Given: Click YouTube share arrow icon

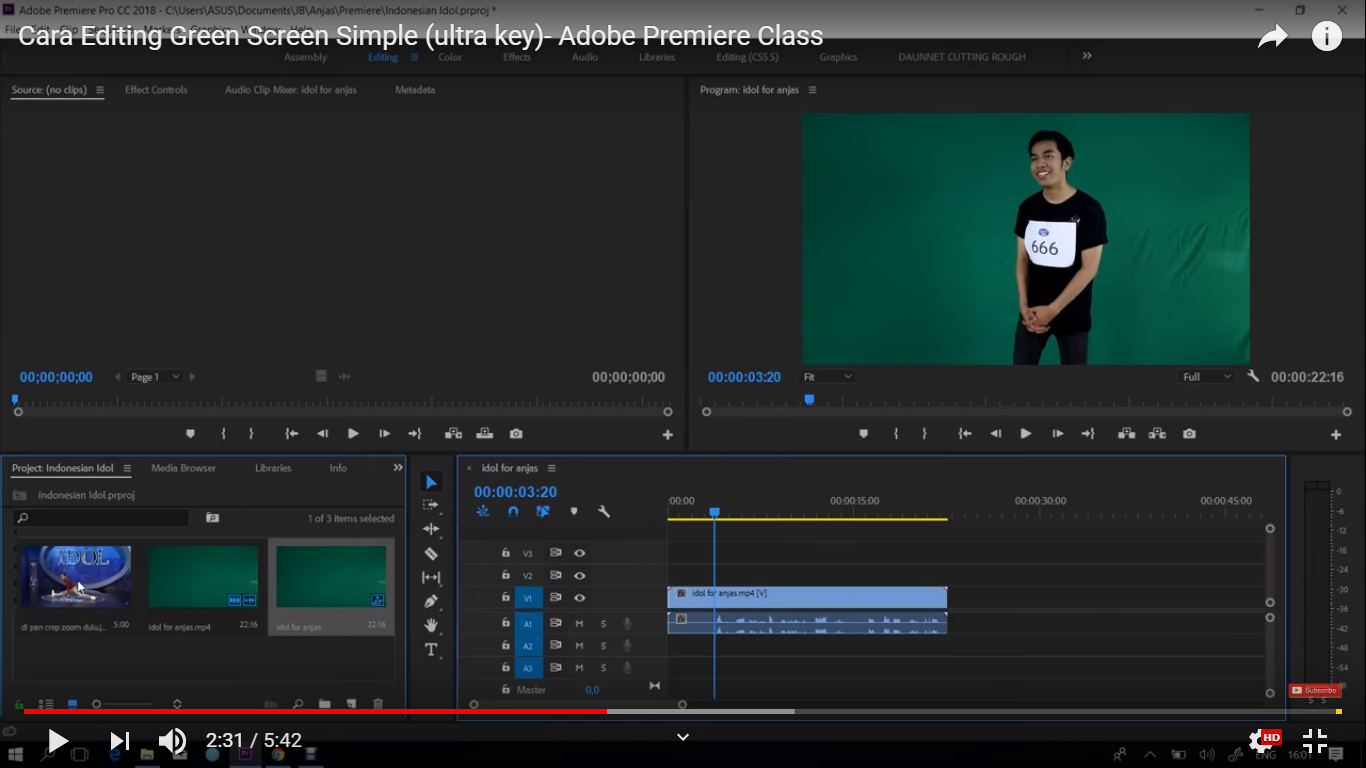Looking at the screenshot, I should [x=1272, y=37].
